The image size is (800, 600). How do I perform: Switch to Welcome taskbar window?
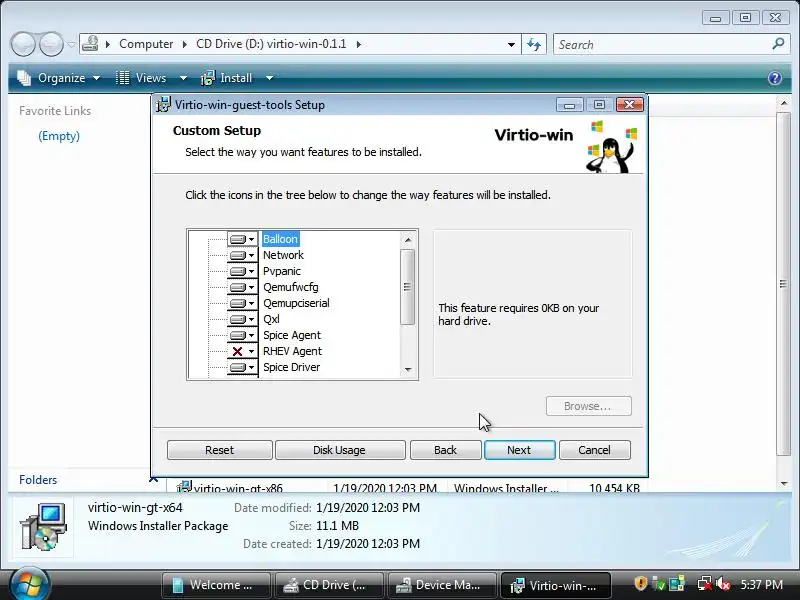(x=216, y=585)
